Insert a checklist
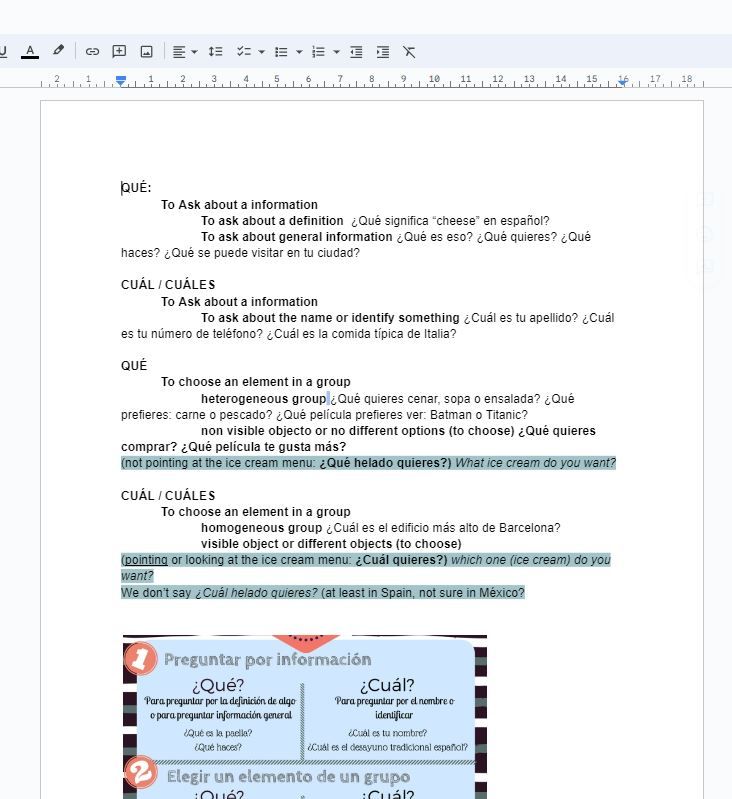Viewport: 732px width, 799px height. point(244,51)
